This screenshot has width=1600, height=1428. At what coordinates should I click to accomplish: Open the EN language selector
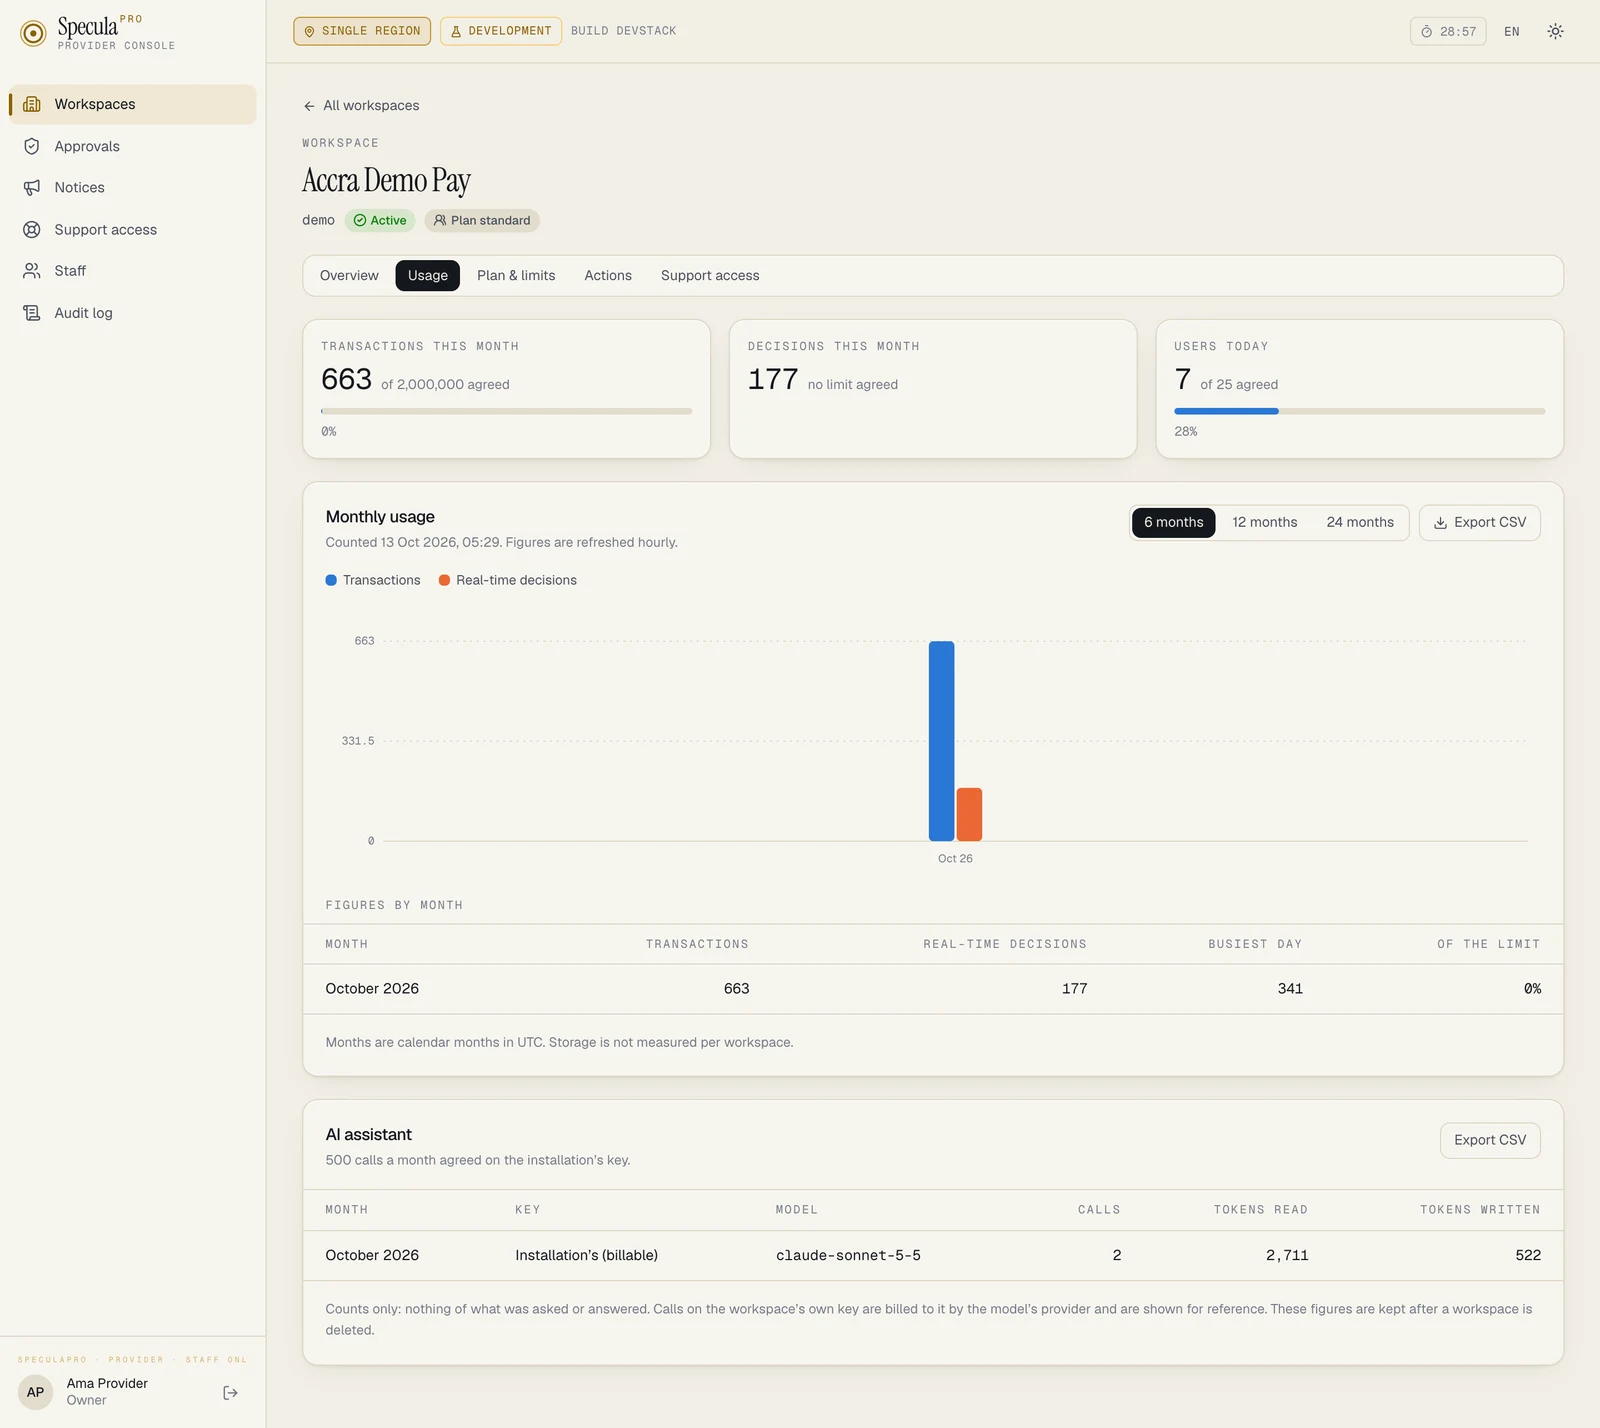click(1511, 31)
